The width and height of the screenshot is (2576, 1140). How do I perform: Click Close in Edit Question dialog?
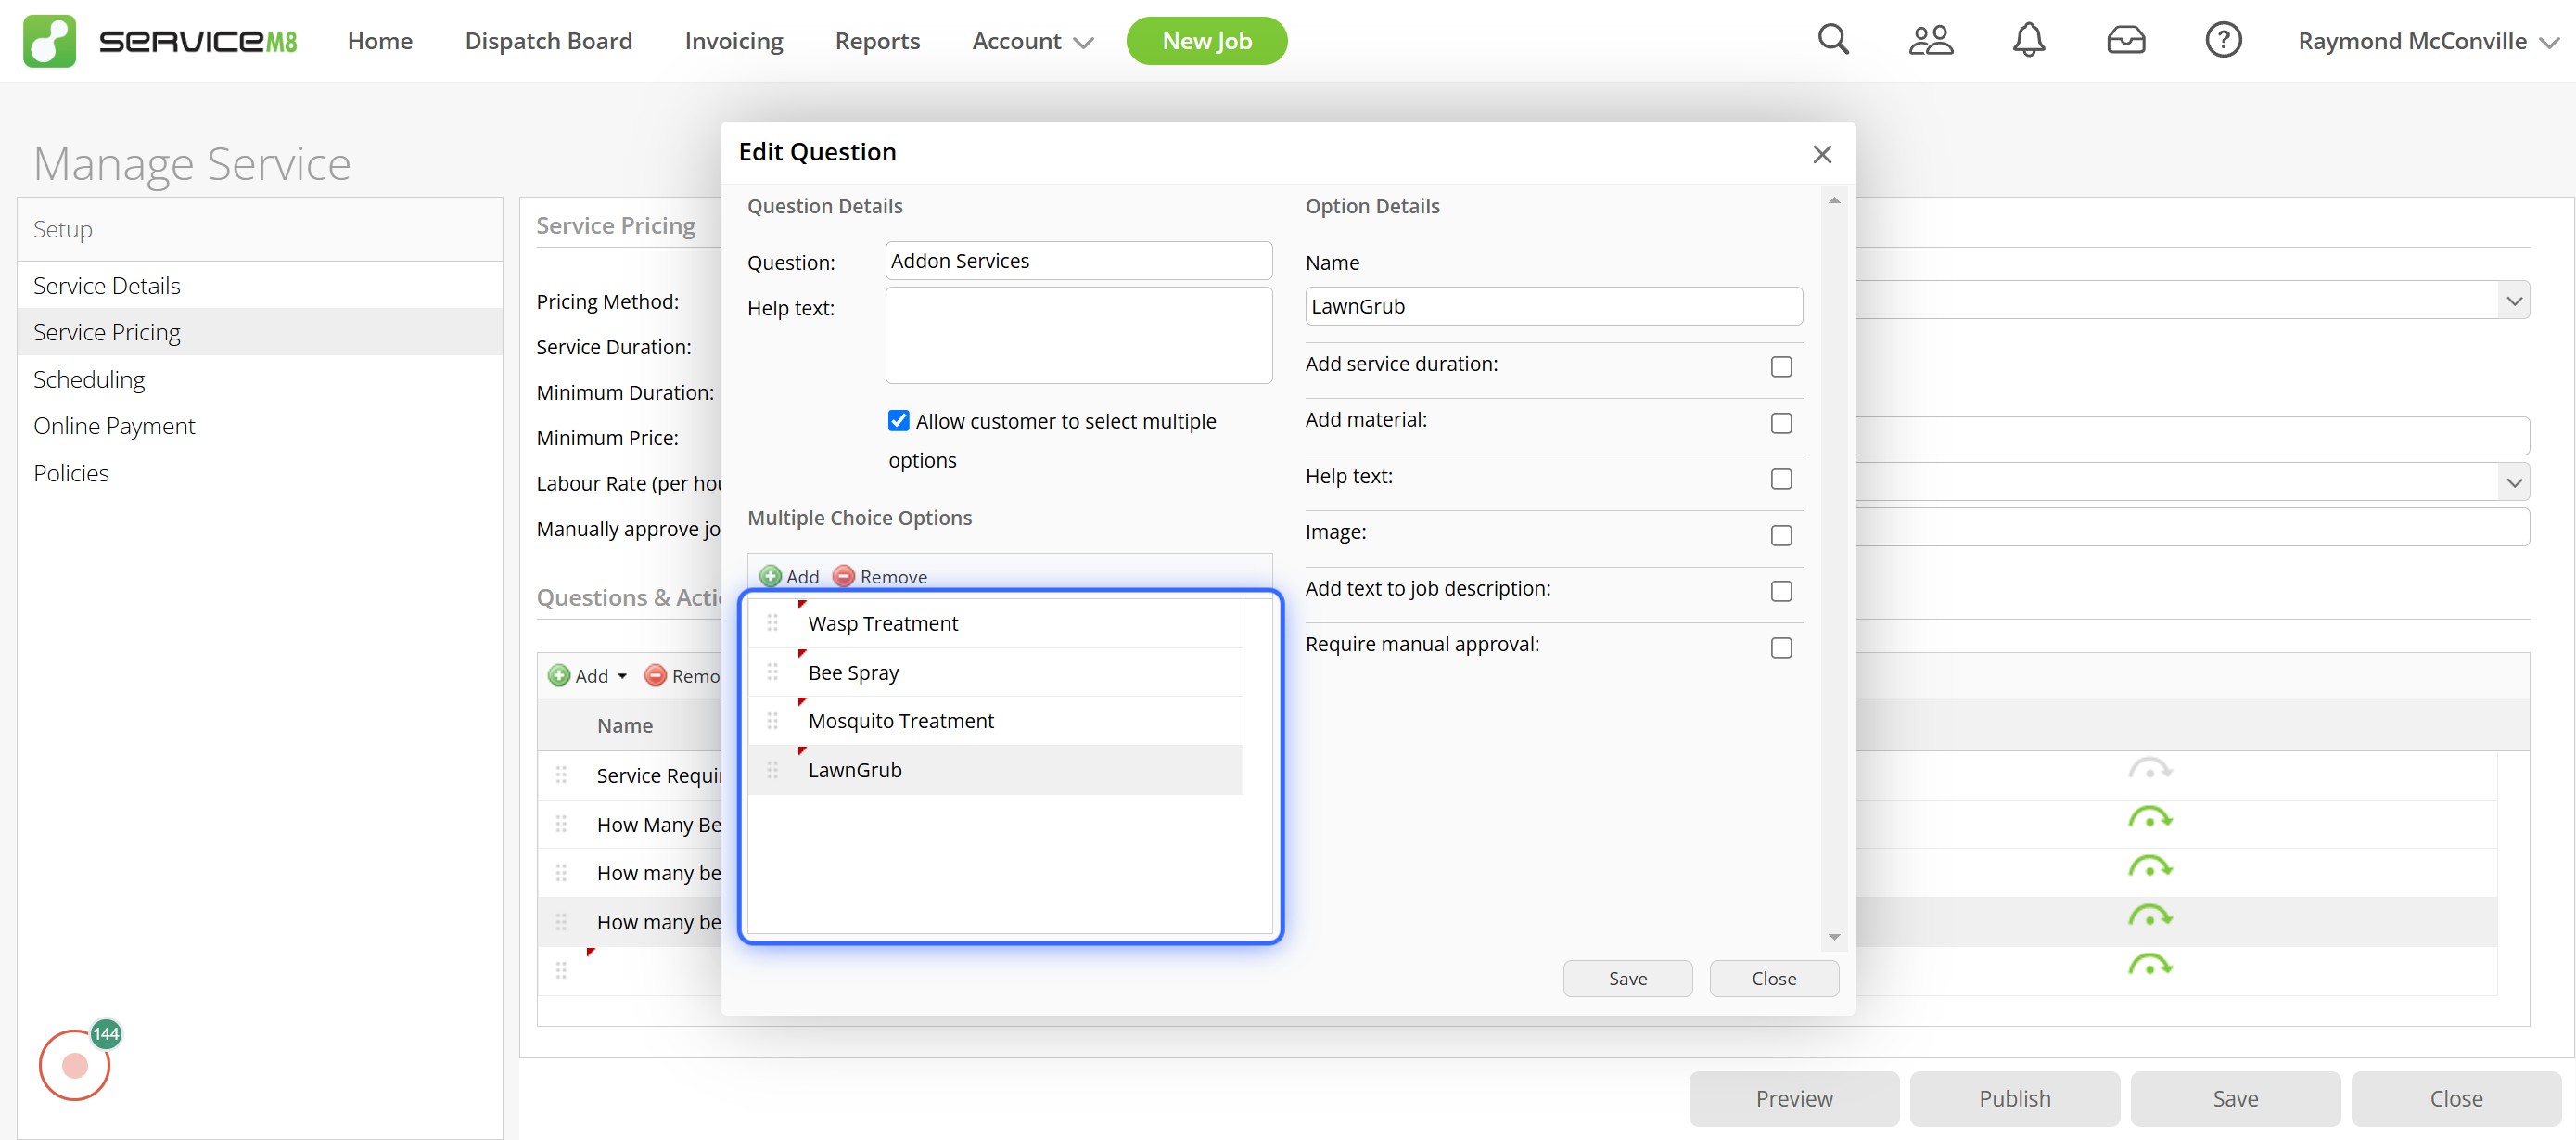point(1773,978)
